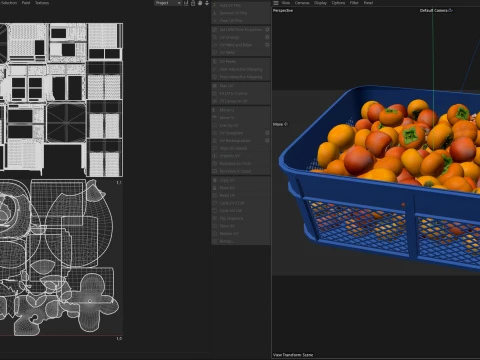Click the Remove UV Pins icon
The image size is (480, 360).
(x=215, y=13)
